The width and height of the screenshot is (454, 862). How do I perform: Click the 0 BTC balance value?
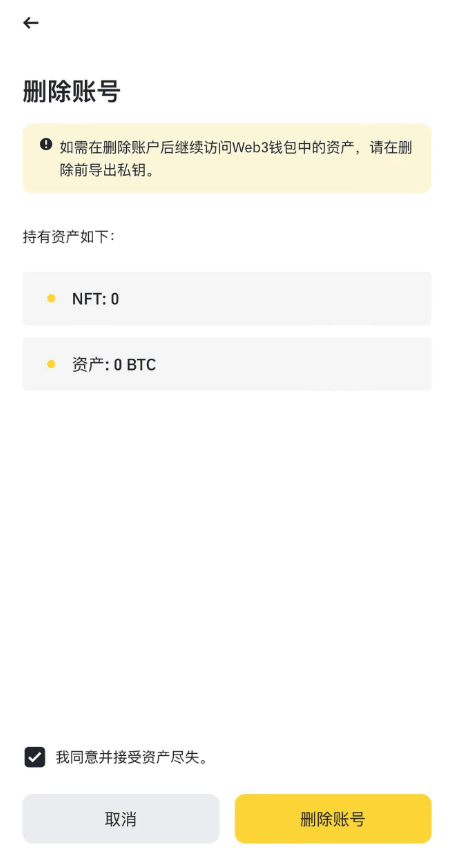pyautogui.click(x=135, y=364)
